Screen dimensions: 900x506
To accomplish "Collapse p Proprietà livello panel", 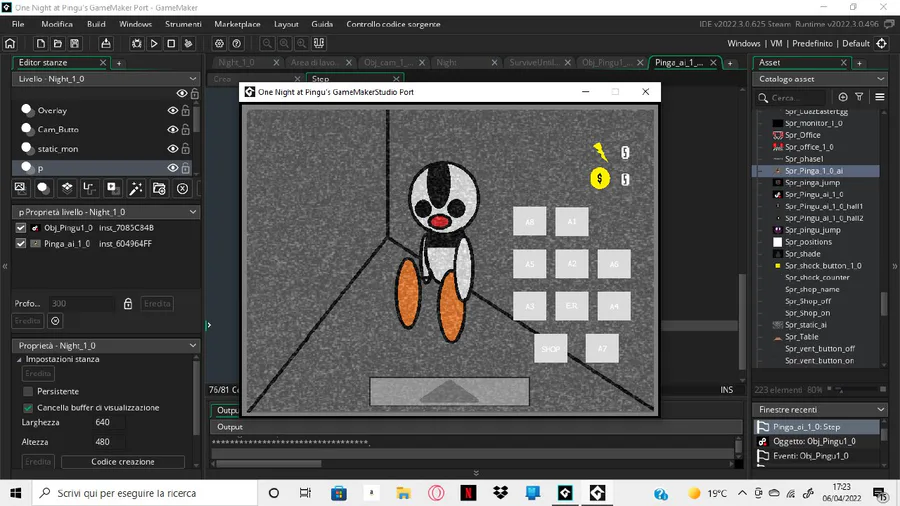I will coord(193,212).
